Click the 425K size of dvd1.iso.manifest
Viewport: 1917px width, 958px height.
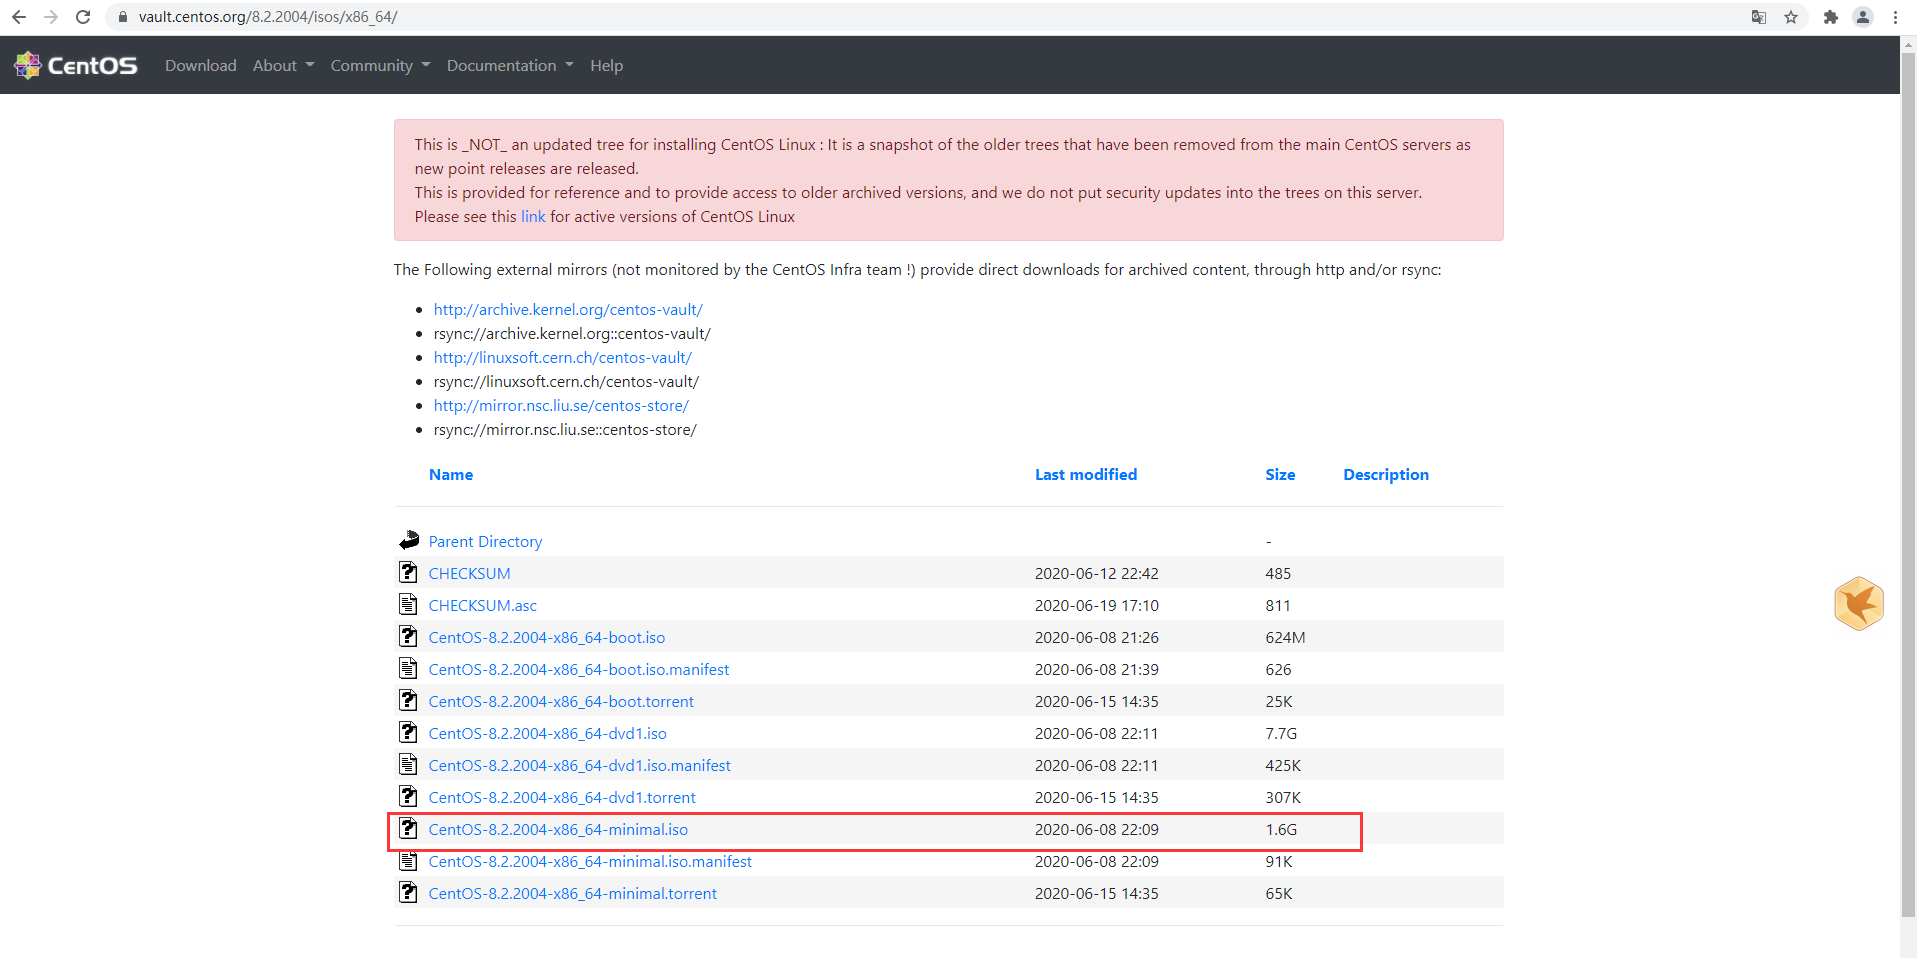click(1283, 765)
